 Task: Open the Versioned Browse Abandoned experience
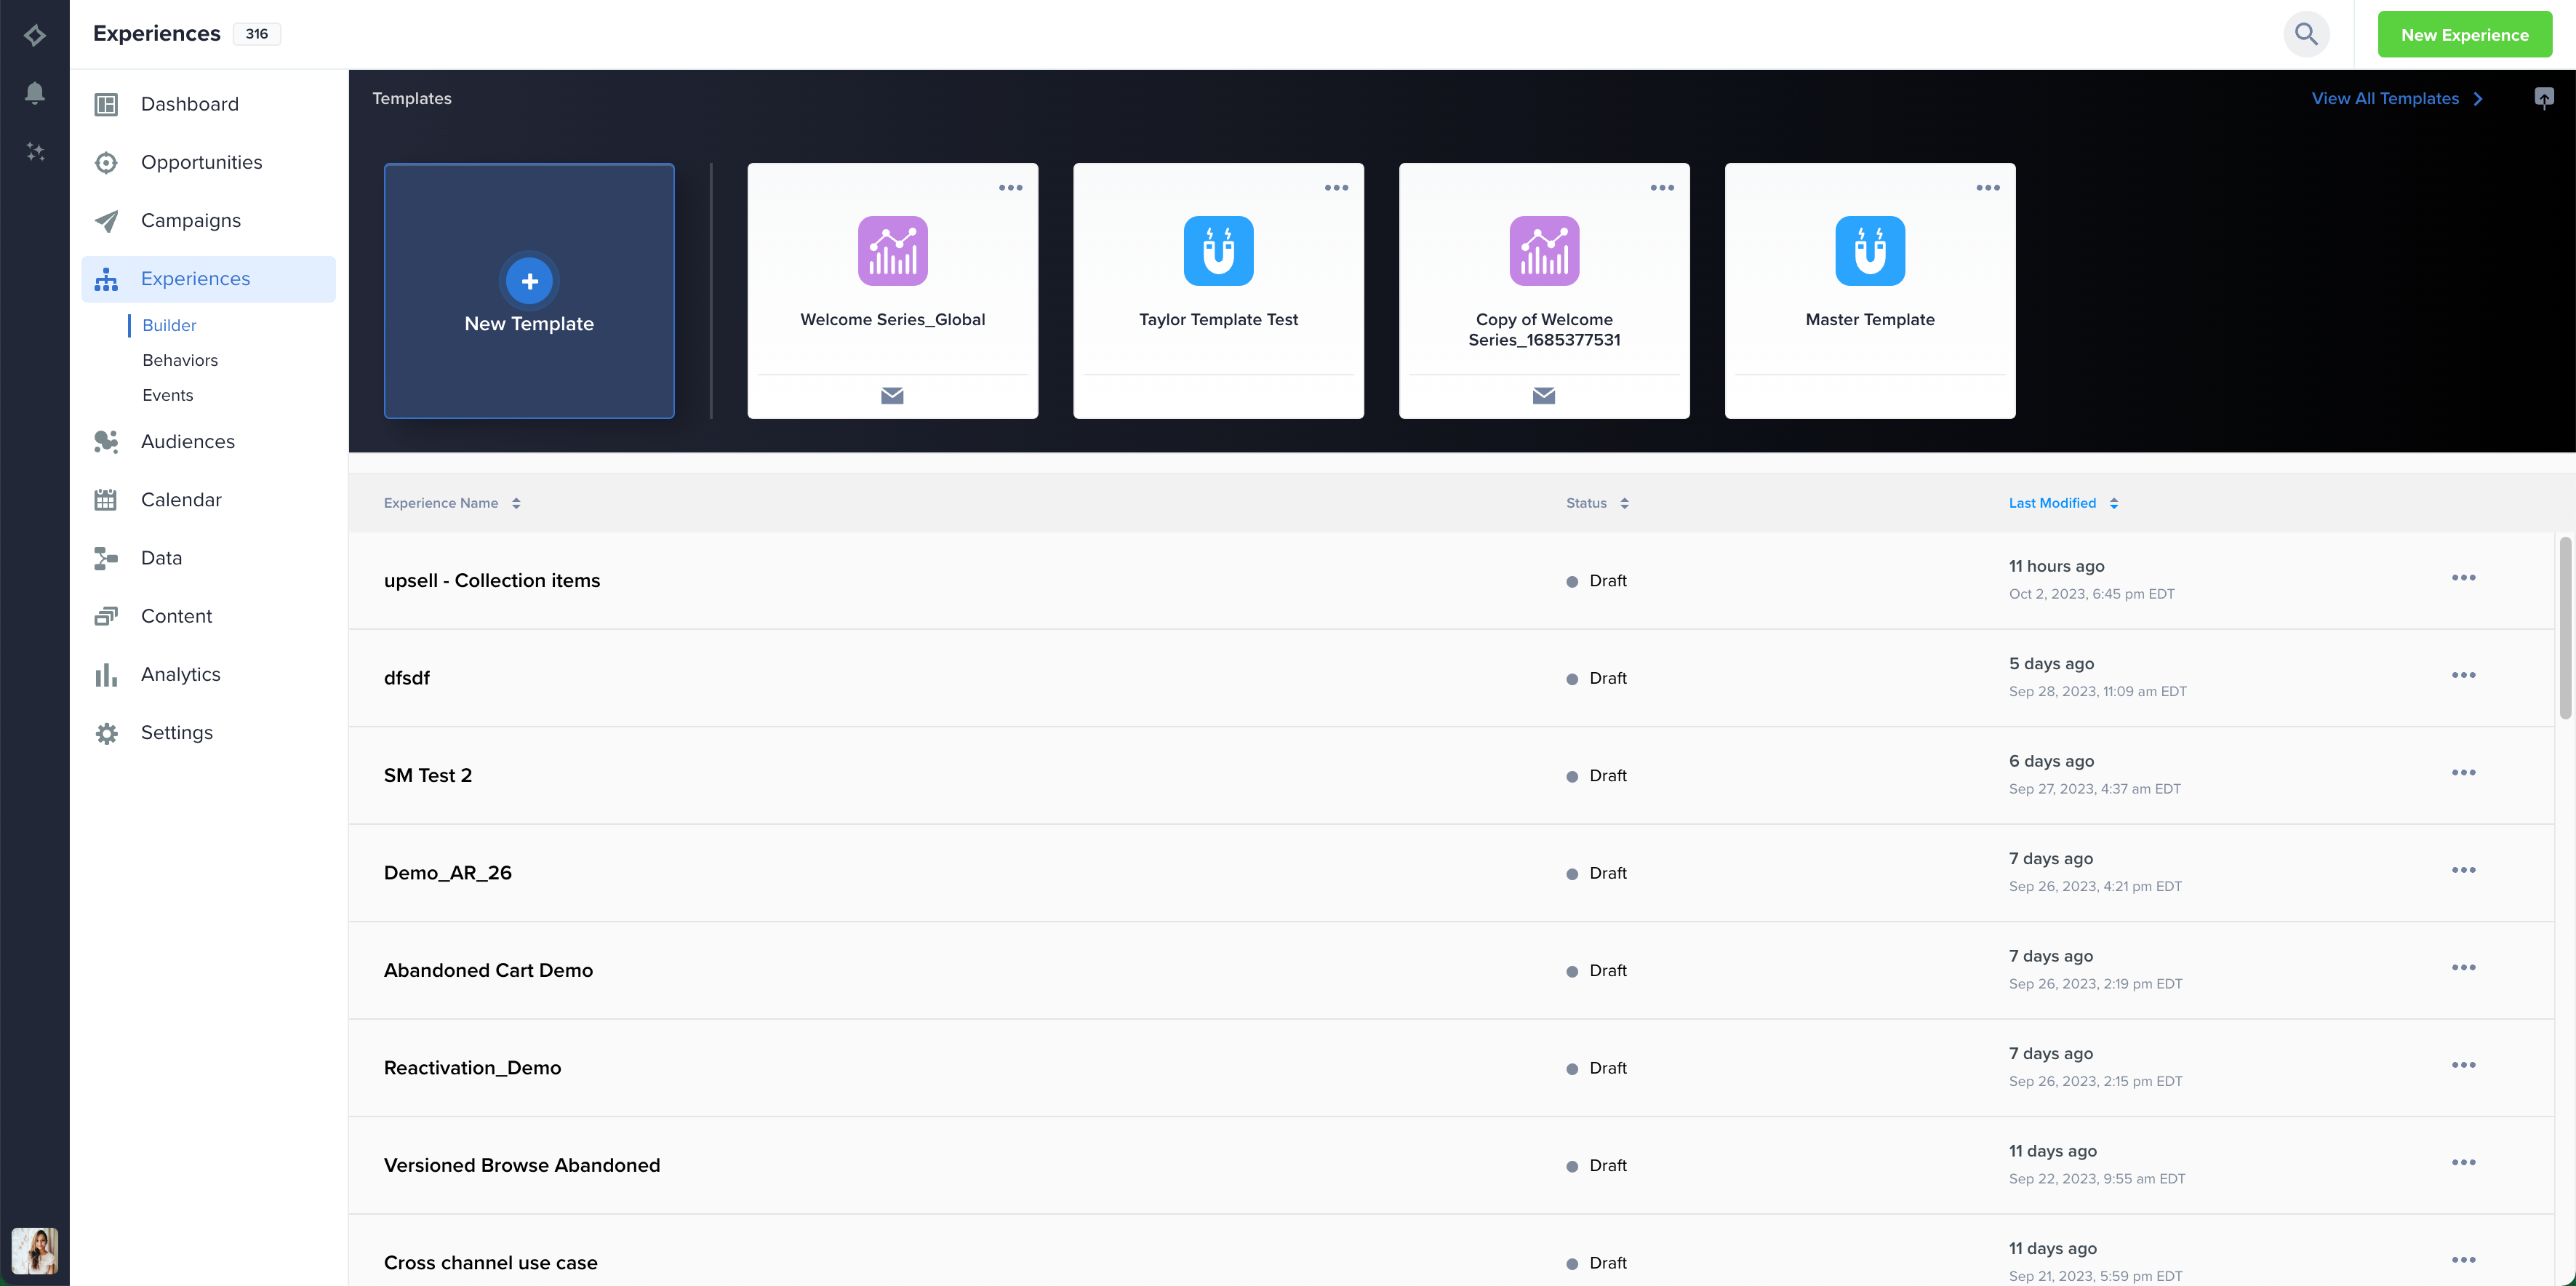522,1166
